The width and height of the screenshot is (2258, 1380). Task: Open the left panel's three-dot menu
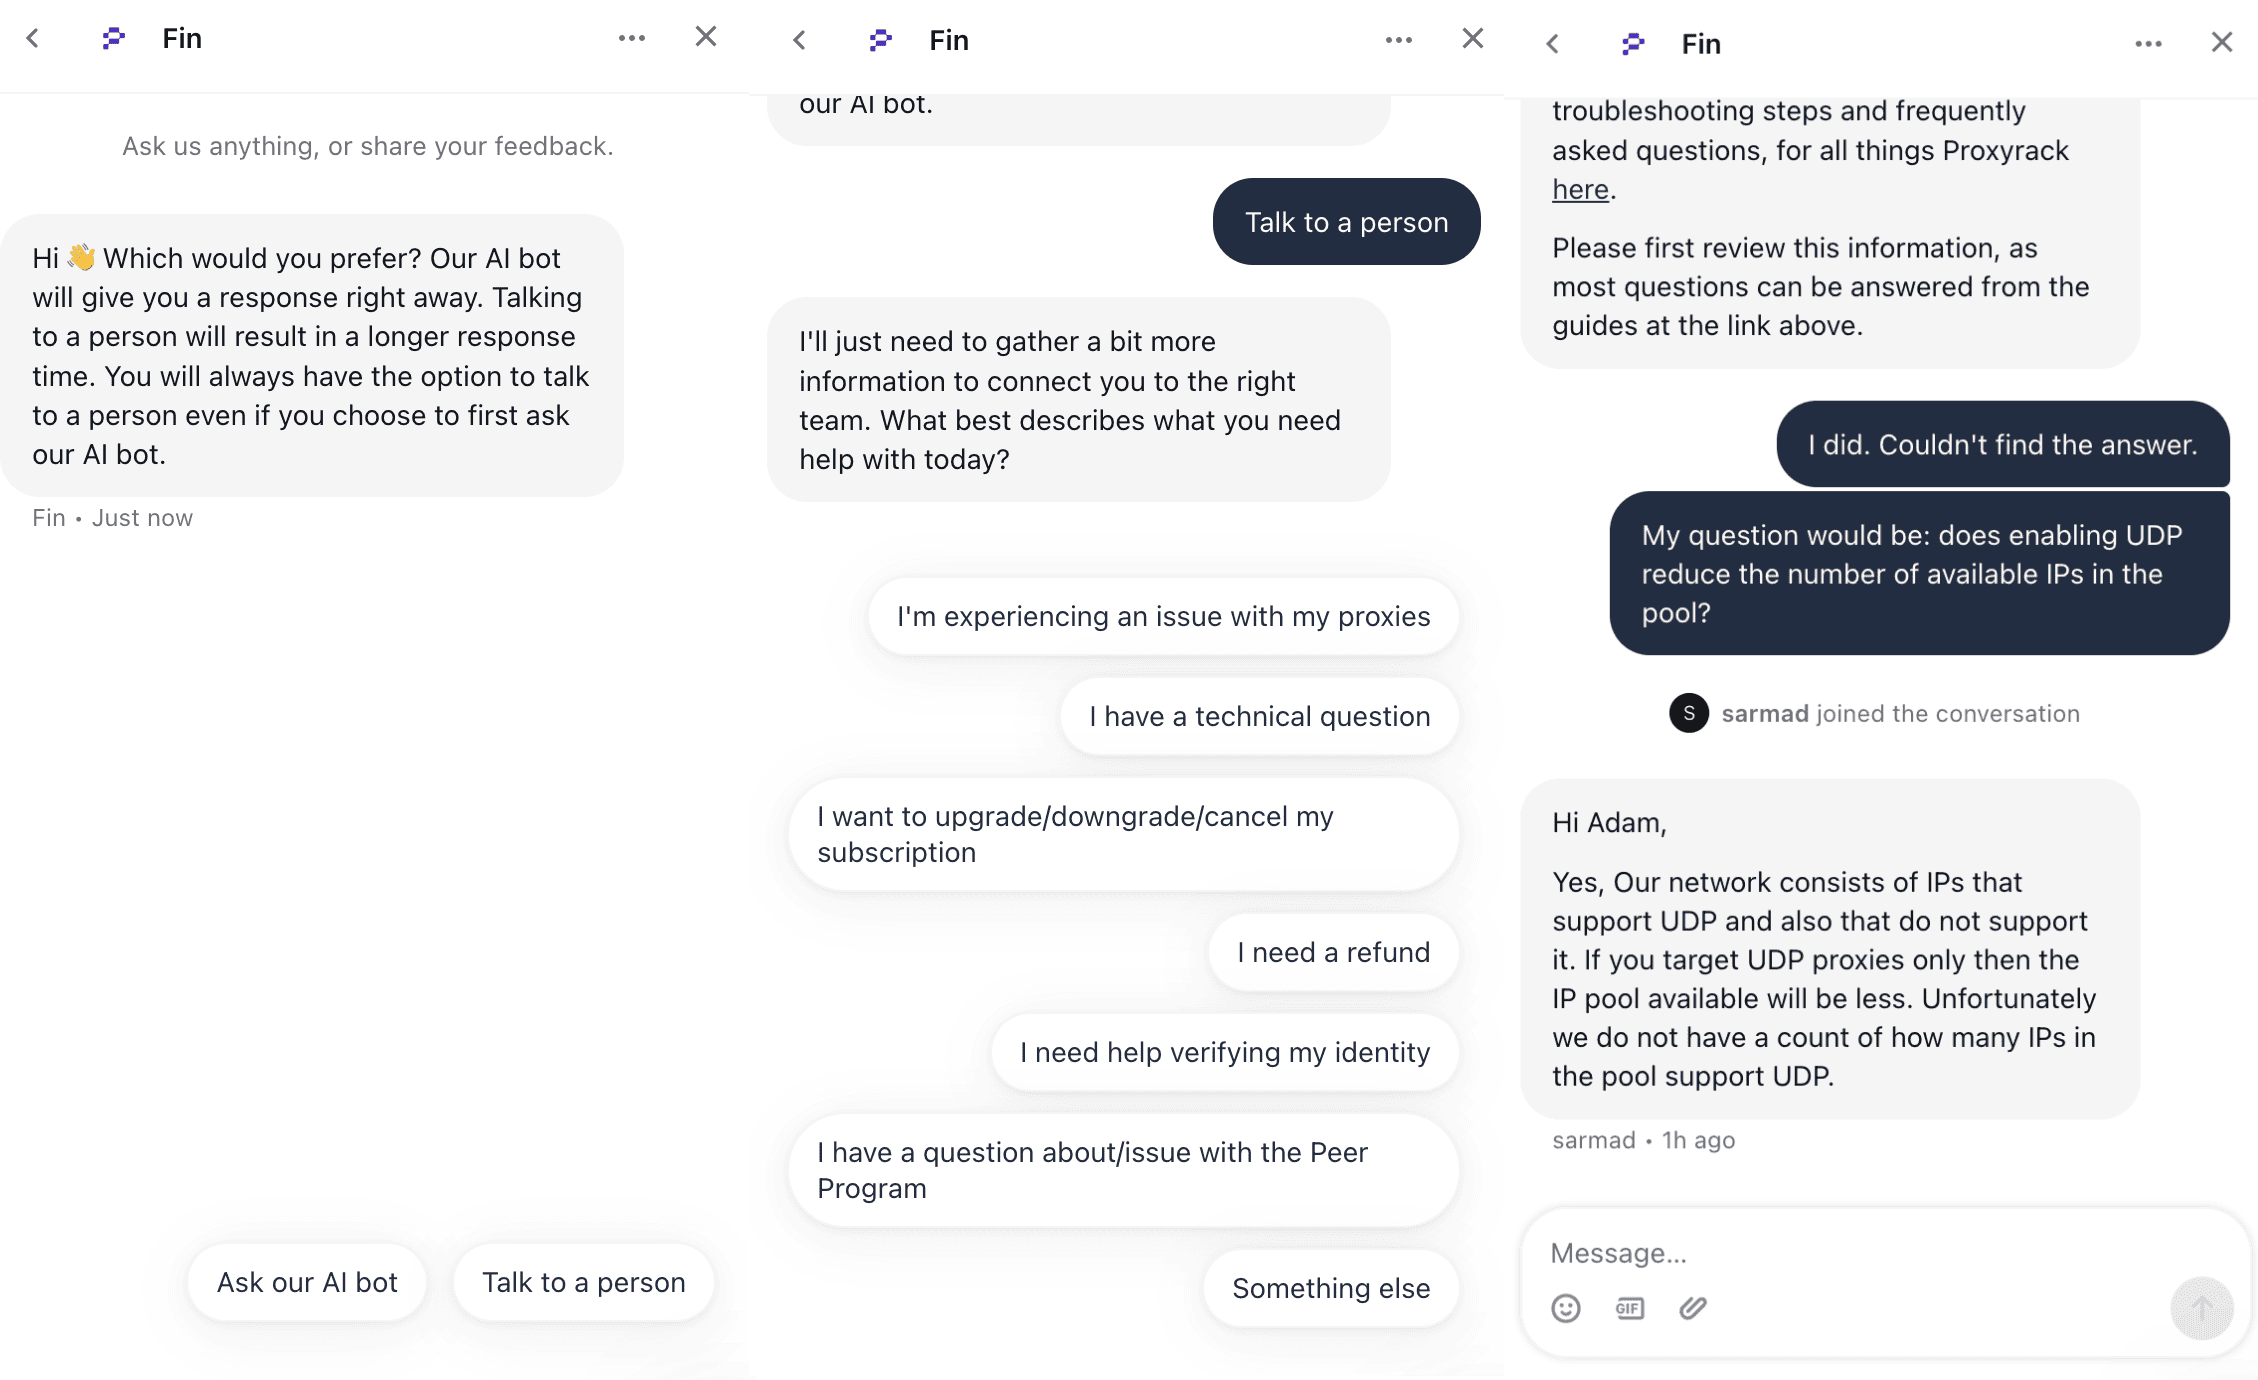(631, 38)
